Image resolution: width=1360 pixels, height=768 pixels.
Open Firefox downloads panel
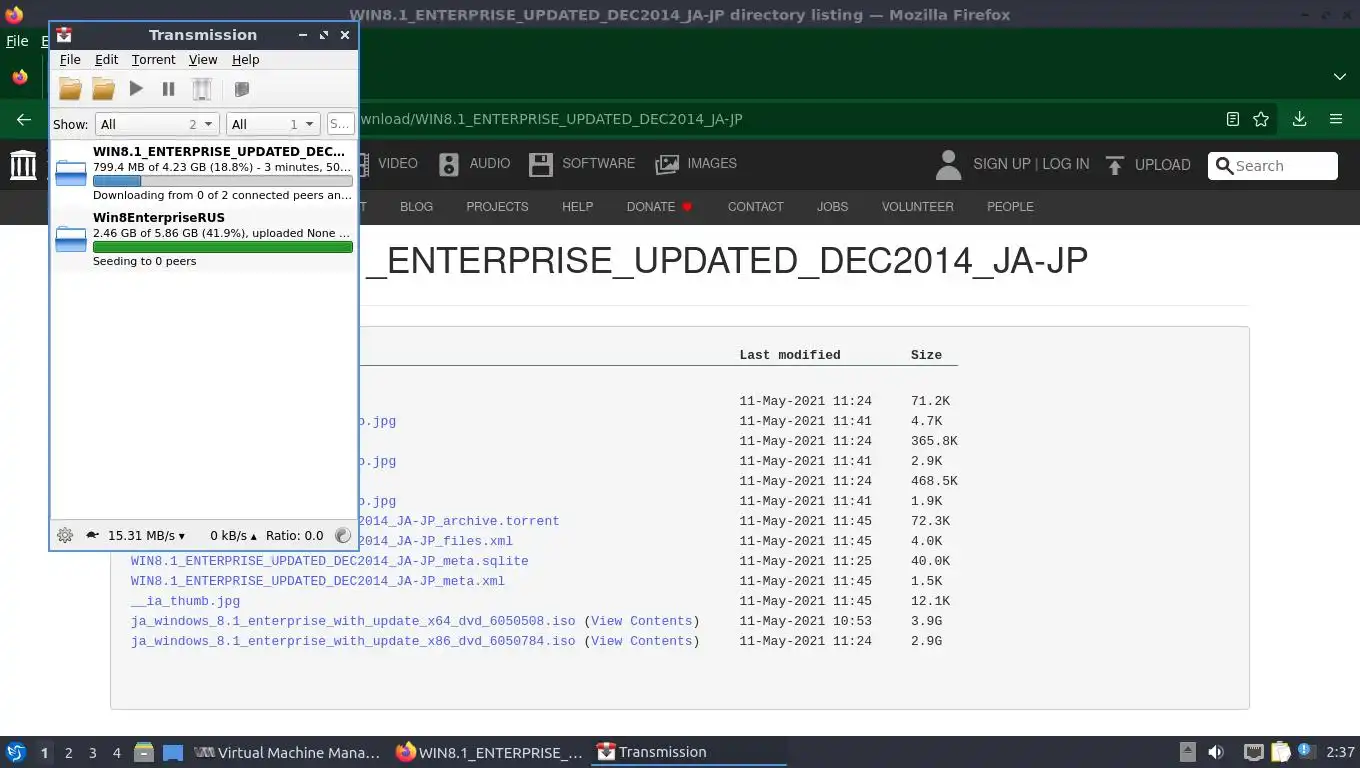coord(1299,119)
